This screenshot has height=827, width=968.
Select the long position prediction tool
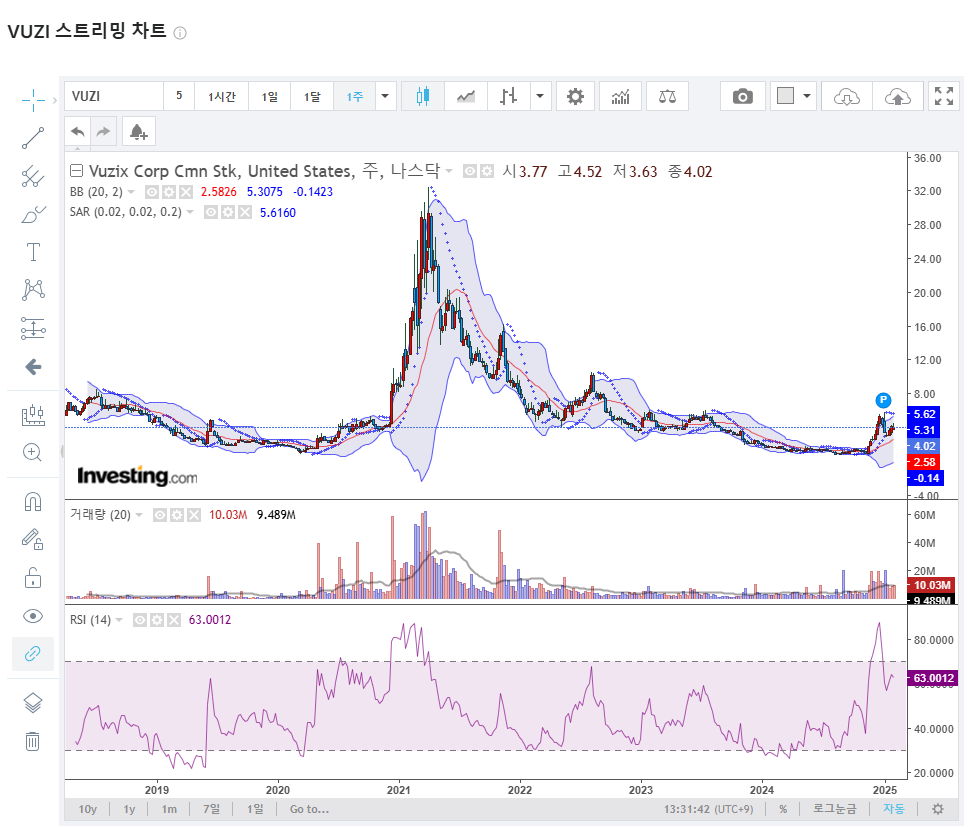33,328
